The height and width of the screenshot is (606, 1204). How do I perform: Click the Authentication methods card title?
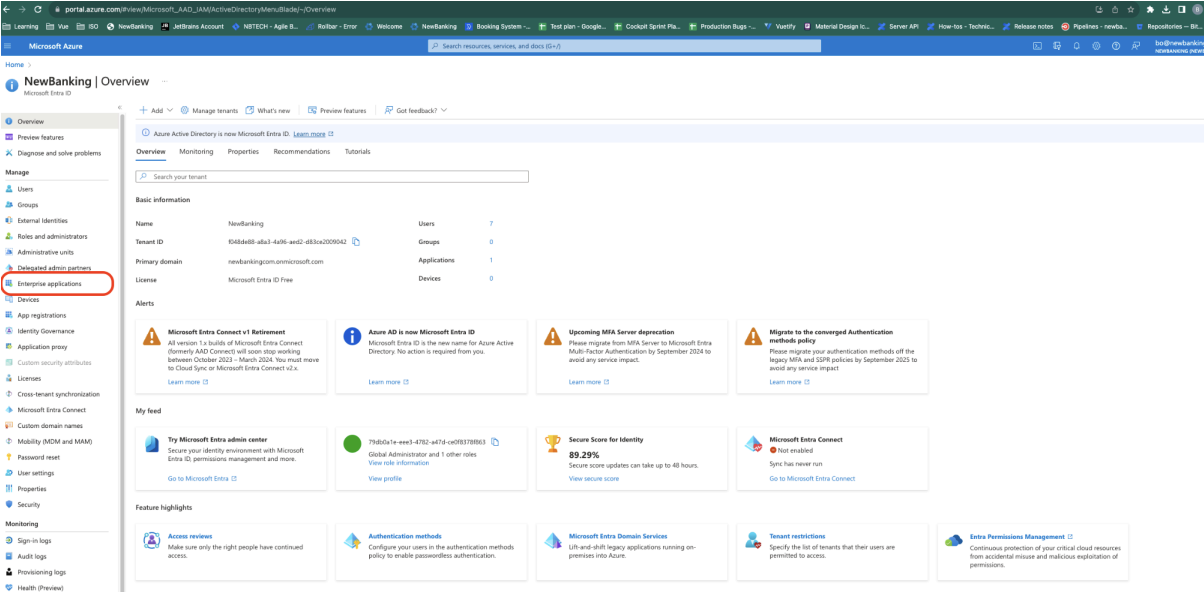(405, 536)
